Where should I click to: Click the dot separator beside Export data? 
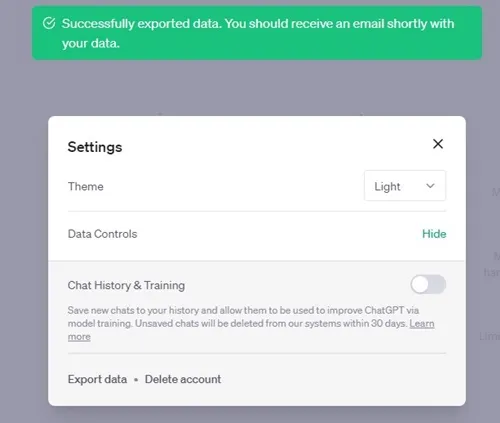pos(136,380)
